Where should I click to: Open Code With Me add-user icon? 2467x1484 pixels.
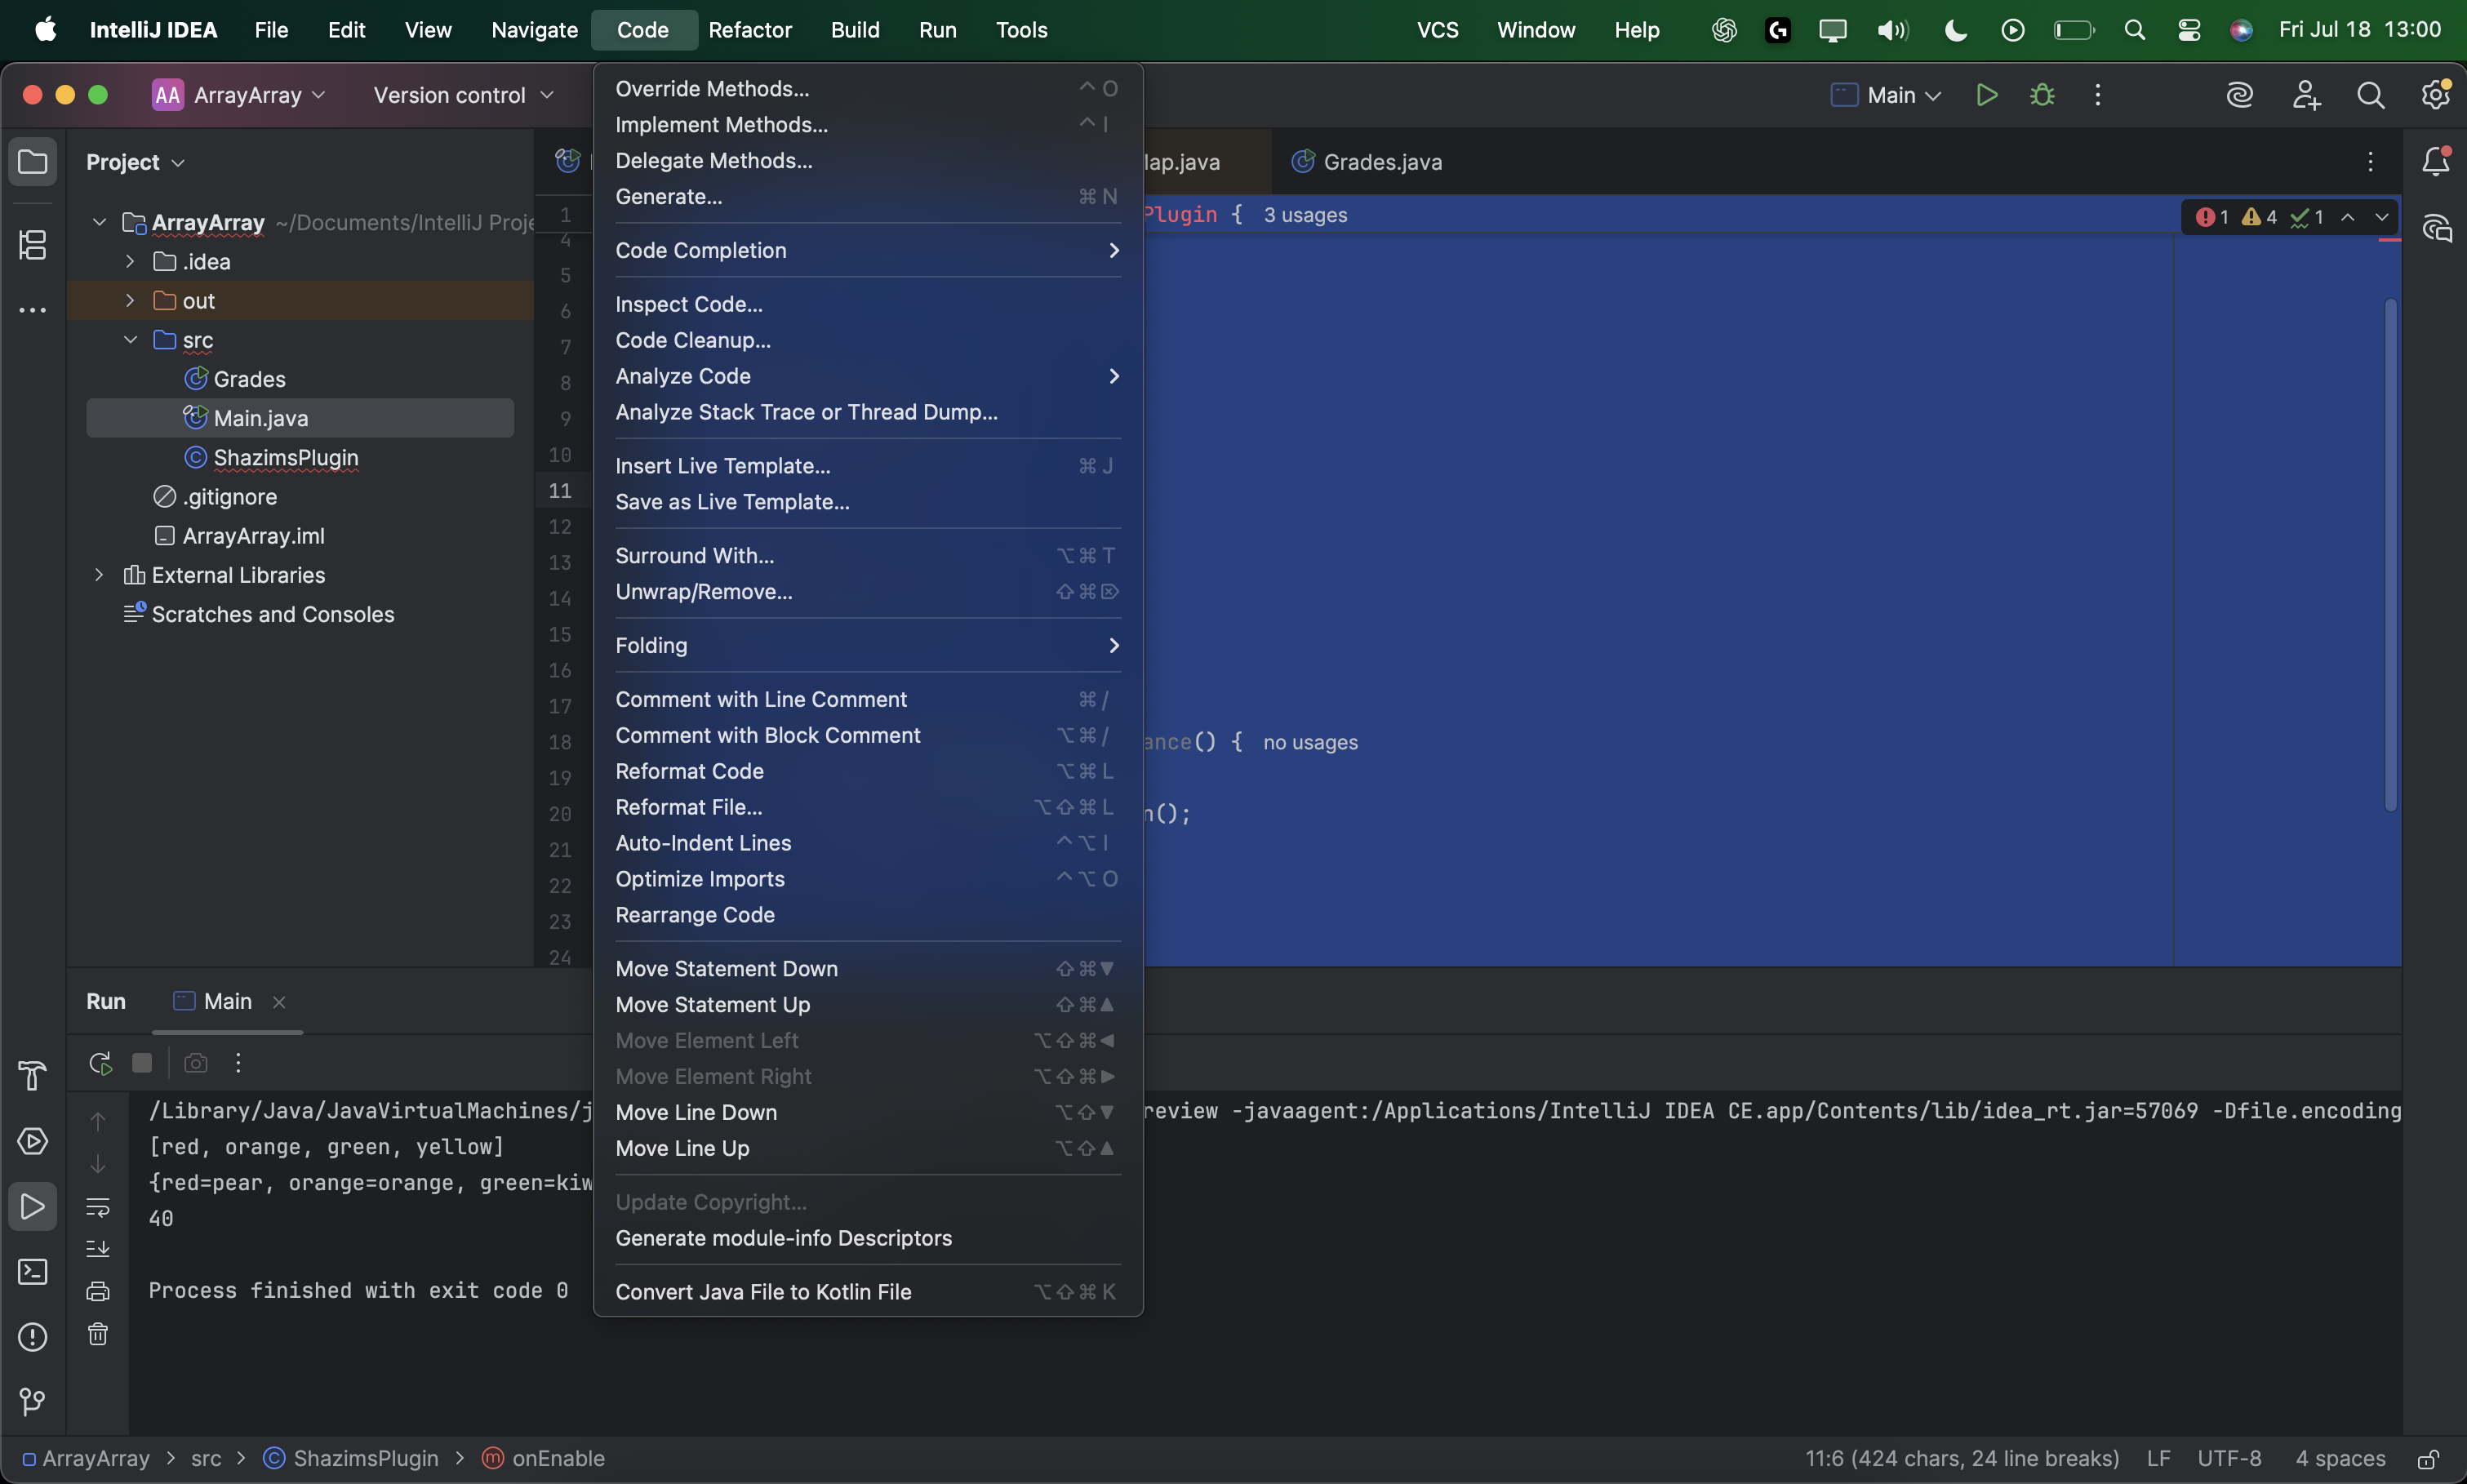coord(2306,95)
